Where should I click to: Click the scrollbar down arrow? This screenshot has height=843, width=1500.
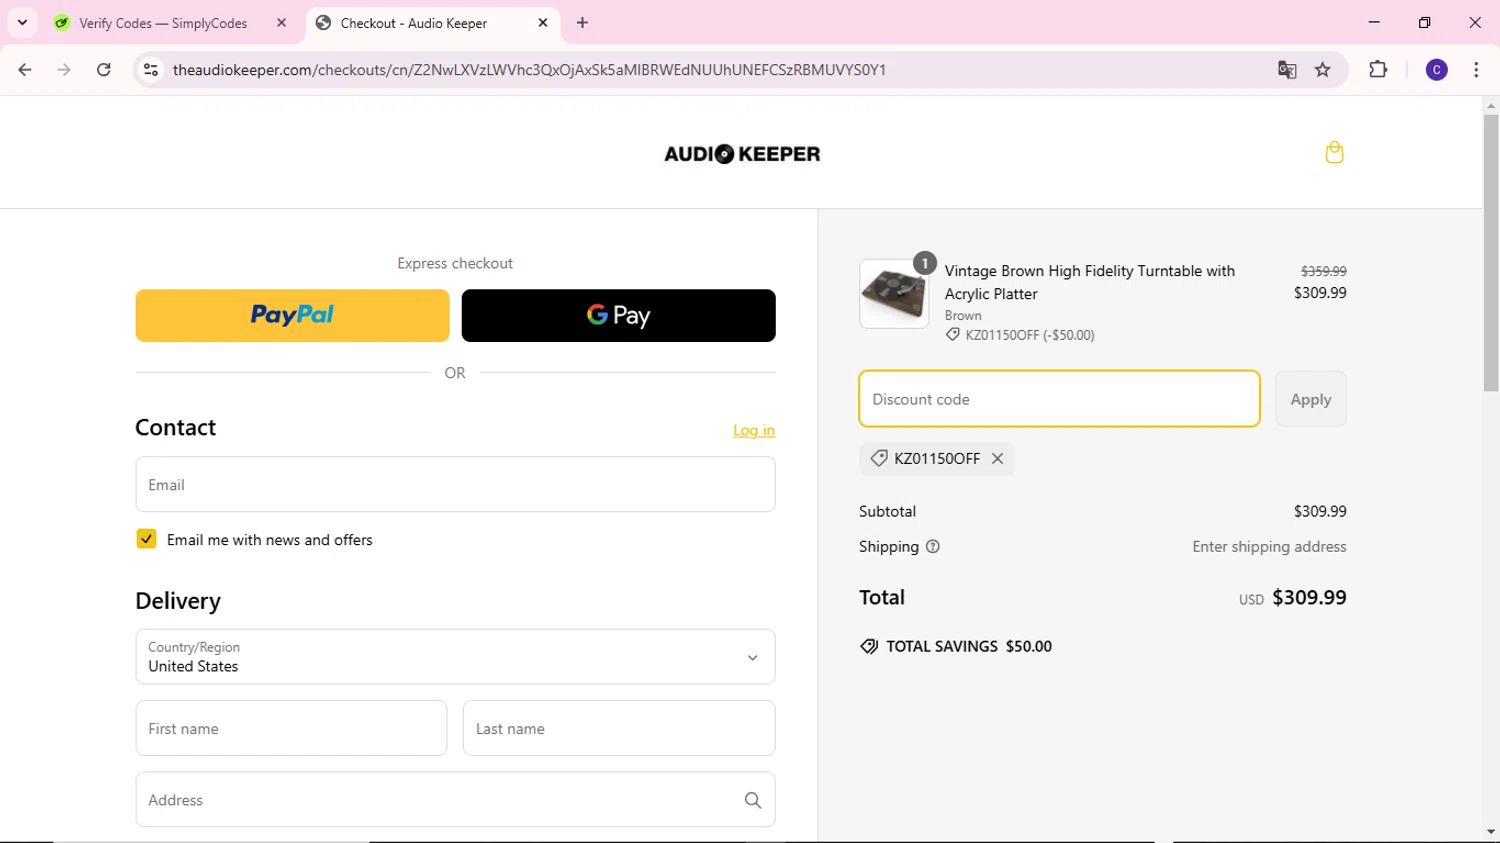tap(1490, 832)
